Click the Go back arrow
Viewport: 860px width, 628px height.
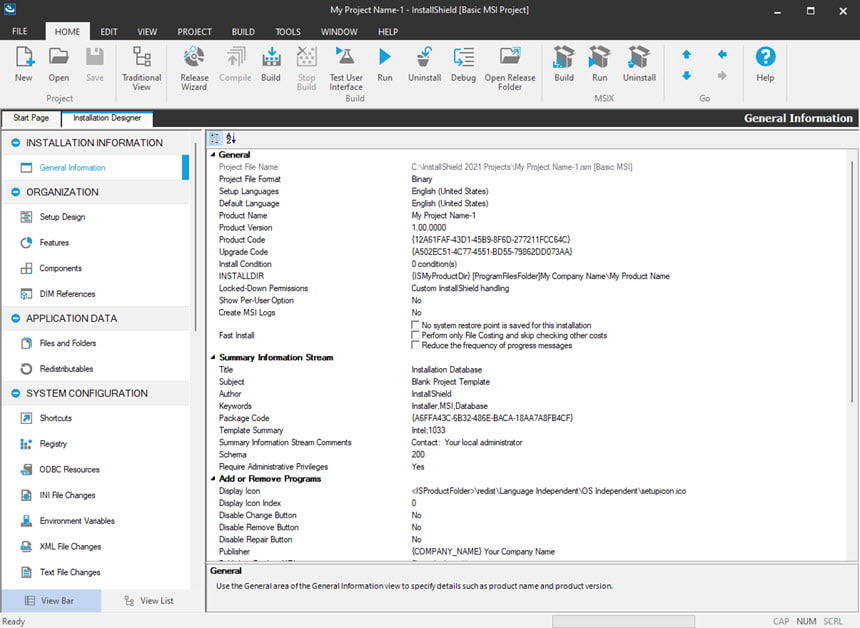[722, 54]
